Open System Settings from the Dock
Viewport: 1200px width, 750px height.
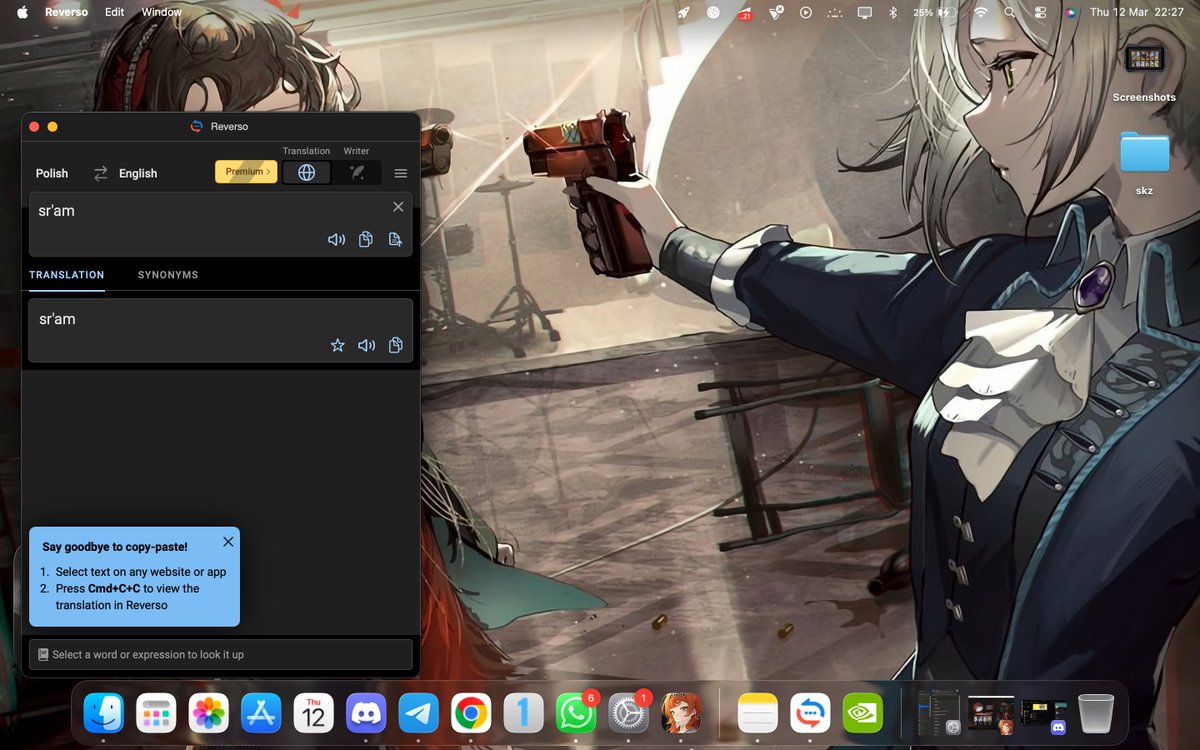(x=629, y=713)
